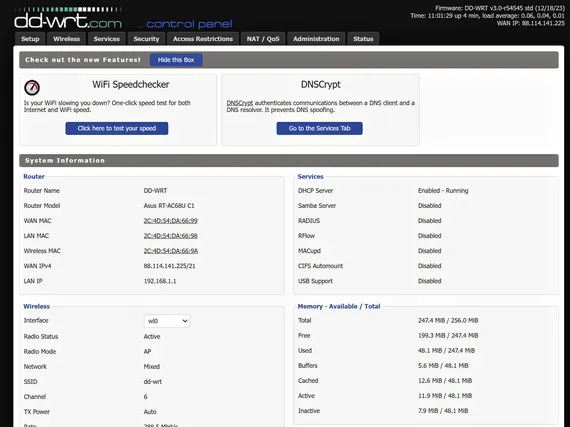The height and width of the screenshot is (427, 570).
Task: Click the LAN MAC address link
Action: (x=170, y=236)
